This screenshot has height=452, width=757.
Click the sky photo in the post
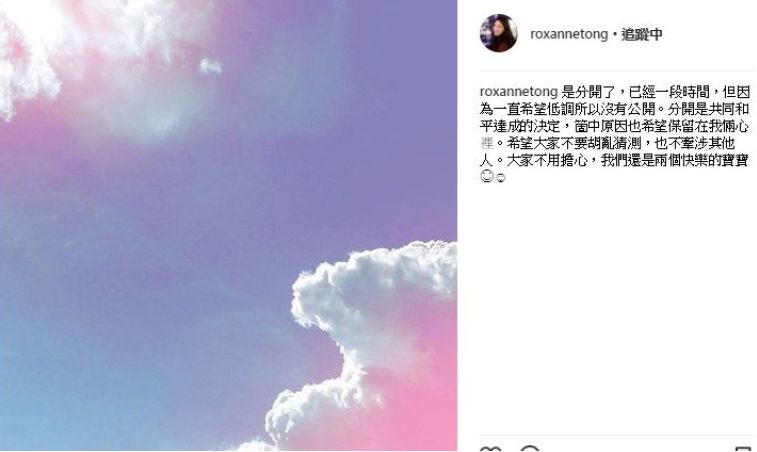tap(228, 225)
